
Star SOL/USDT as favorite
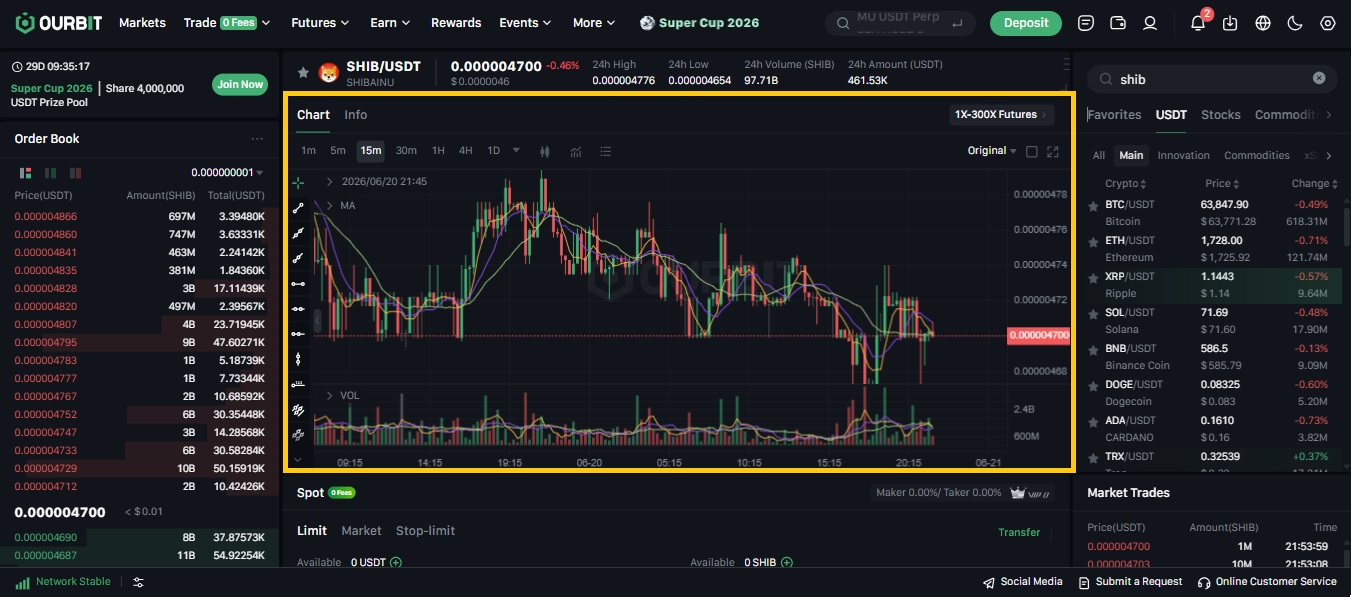click(1093, 313)
